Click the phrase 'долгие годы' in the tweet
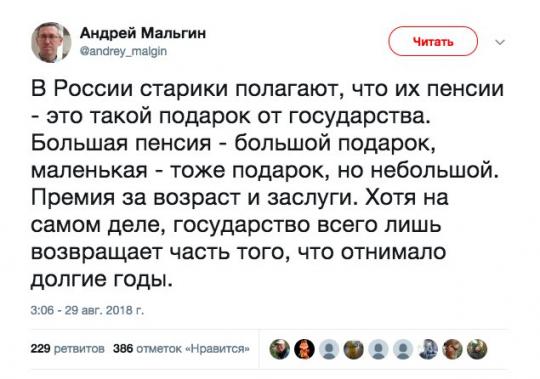This screenshot has height=379, width=540. coord(101,278)
